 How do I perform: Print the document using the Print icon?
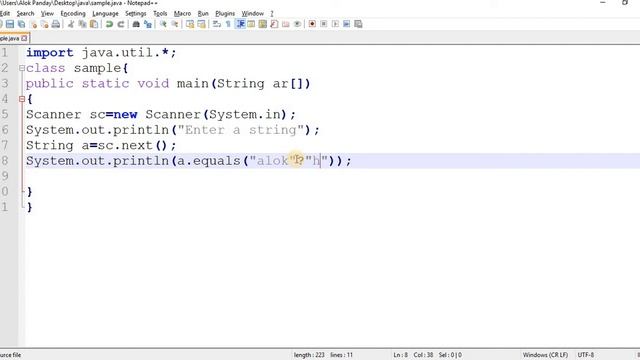click(56, 24)
